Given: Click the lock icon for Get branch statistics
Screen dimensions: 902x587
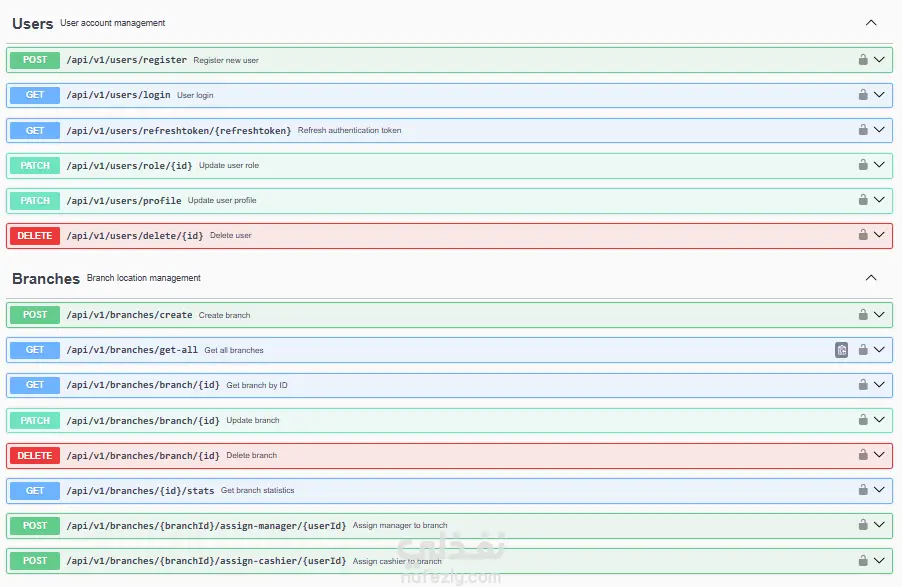Looking at the screenshot, I should pyautogui.click(x=862, y=490).
